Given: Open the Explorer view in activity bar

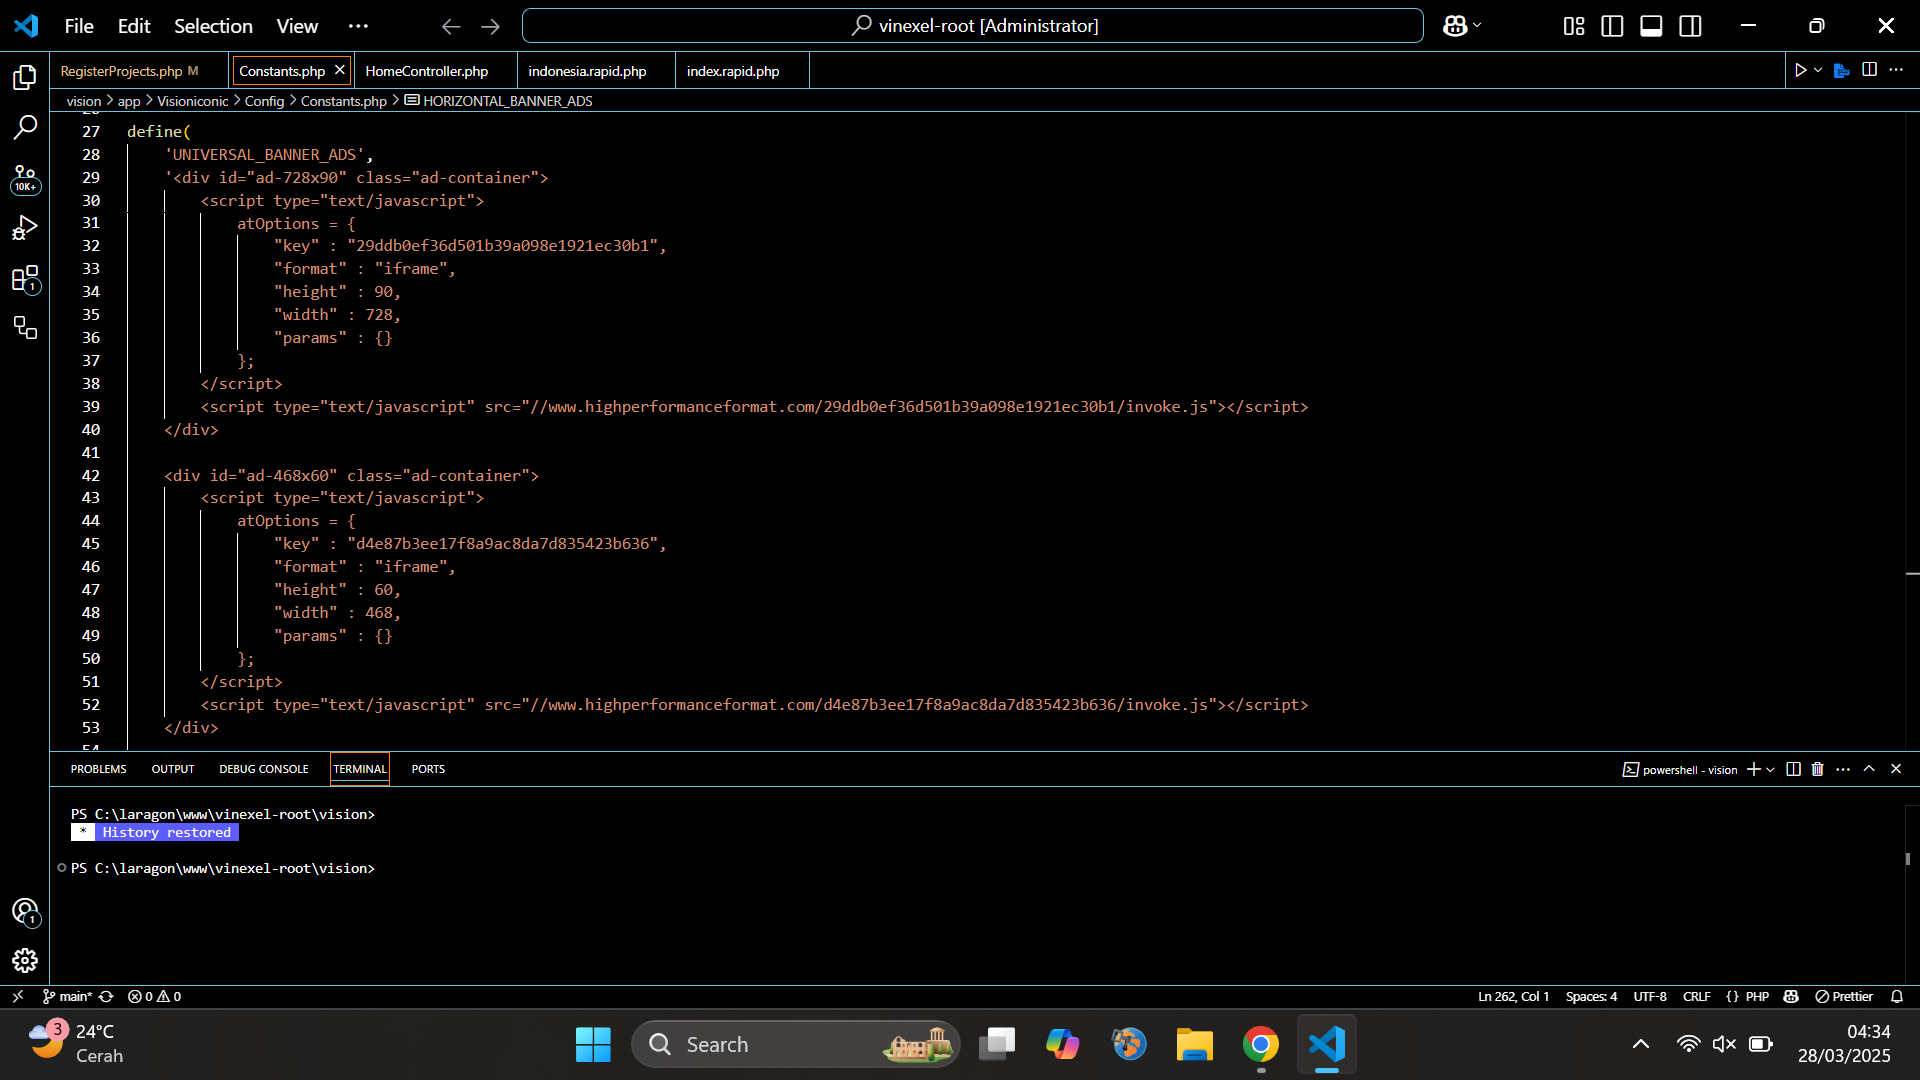Looking at the screenshot, I should coord(25,77).
